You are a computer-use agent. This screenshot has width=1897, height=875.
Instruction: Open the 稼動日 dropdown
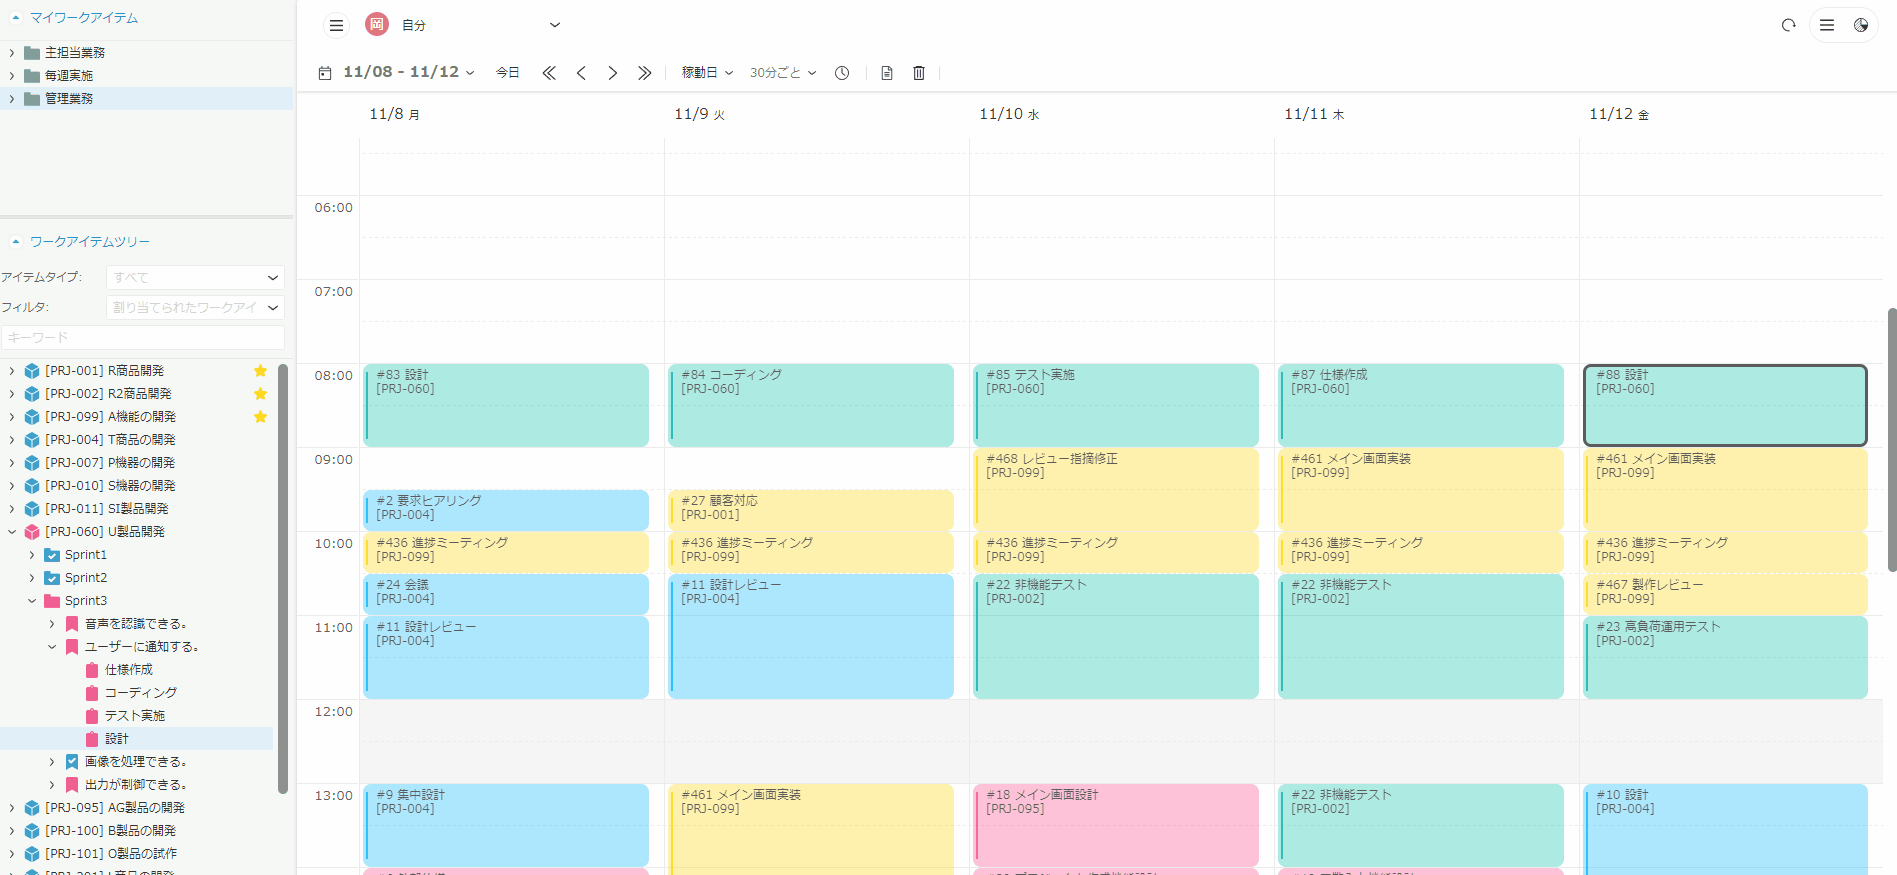(707, 73)
